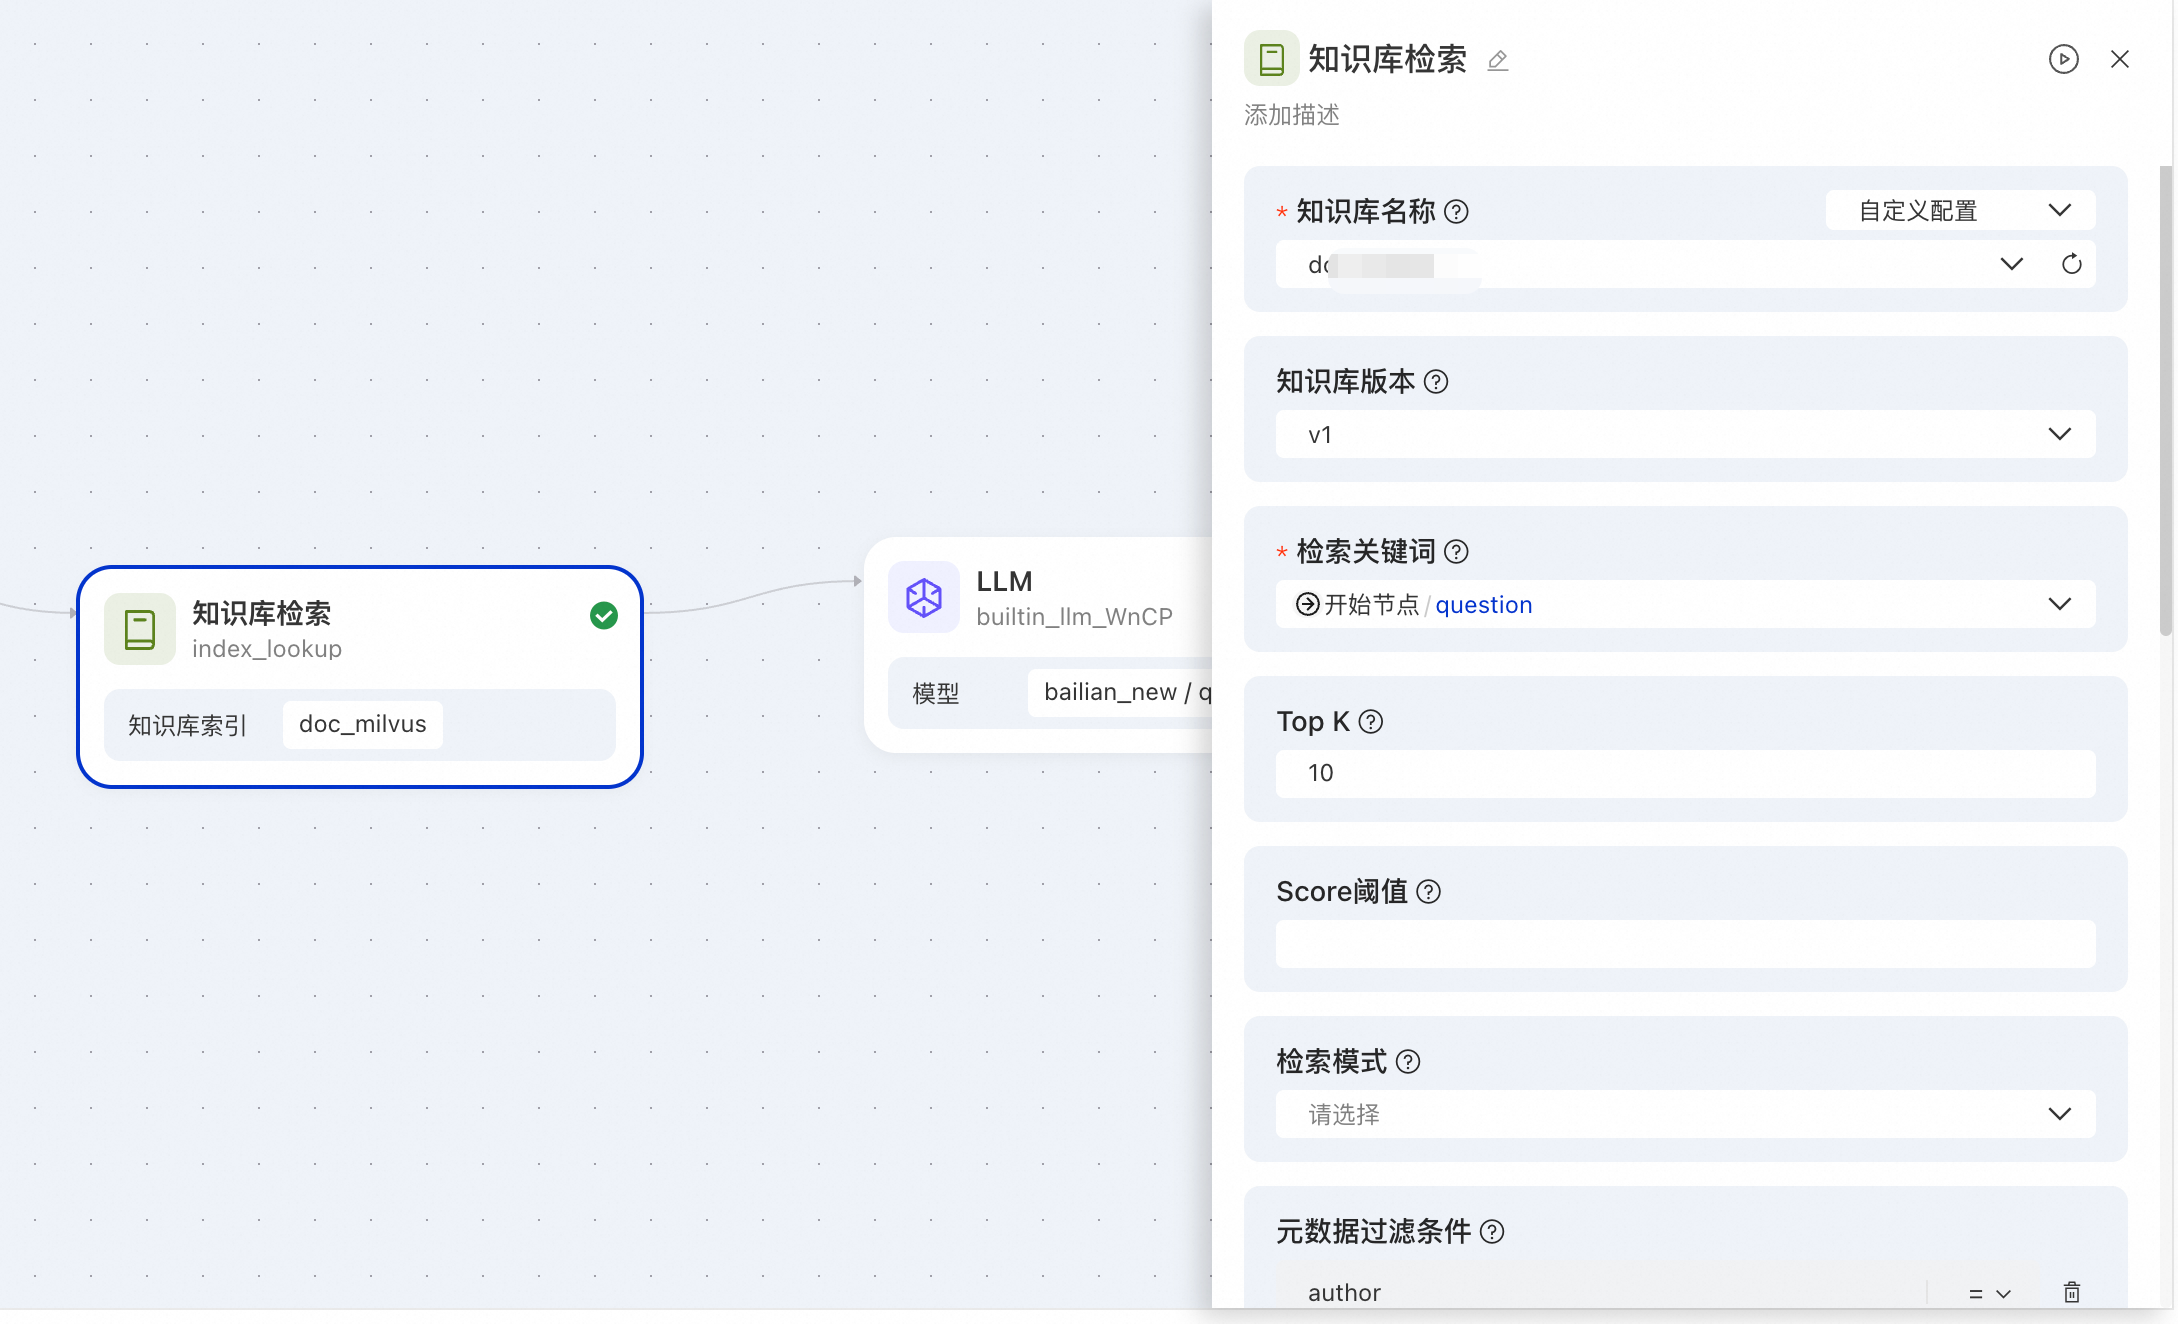Click the run node play icon

2063,59
